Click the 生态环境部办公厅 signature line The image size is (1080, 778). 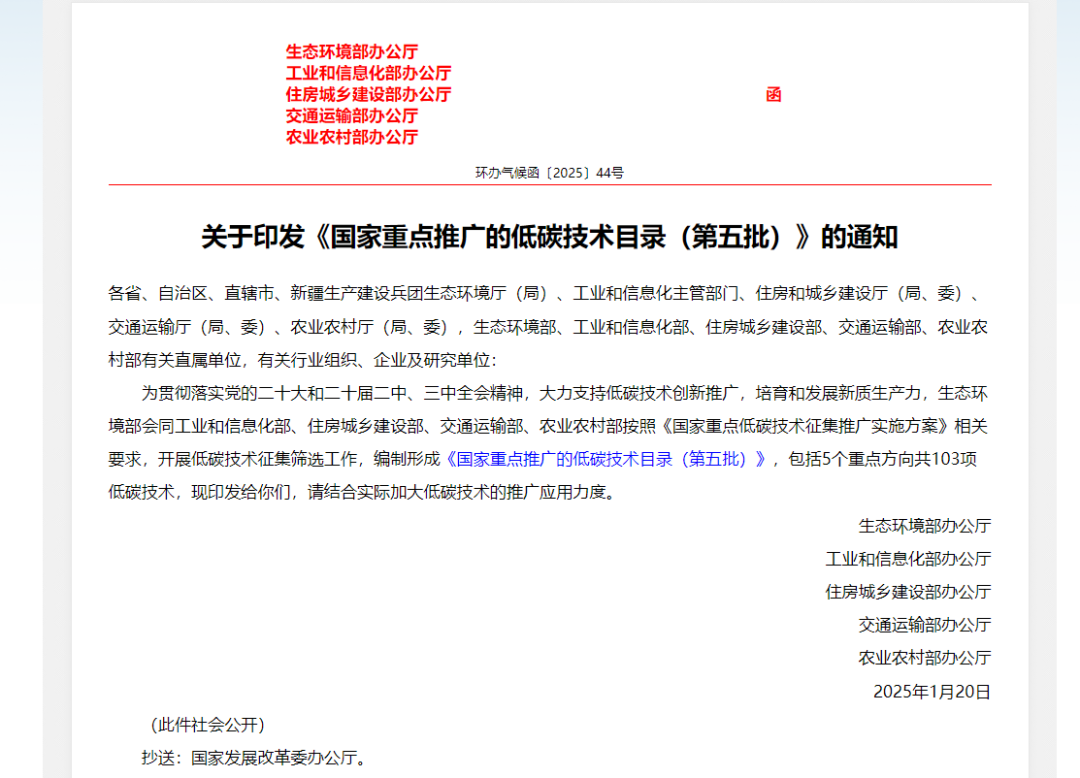(x=926, y=525)
